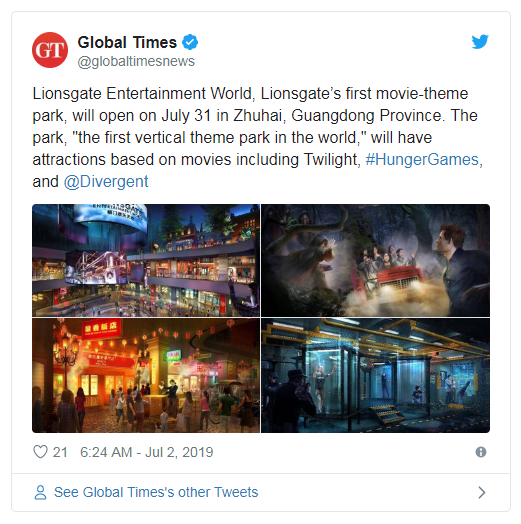
Task: Like the tweet via the heart icon
Action: click(40, 452)
